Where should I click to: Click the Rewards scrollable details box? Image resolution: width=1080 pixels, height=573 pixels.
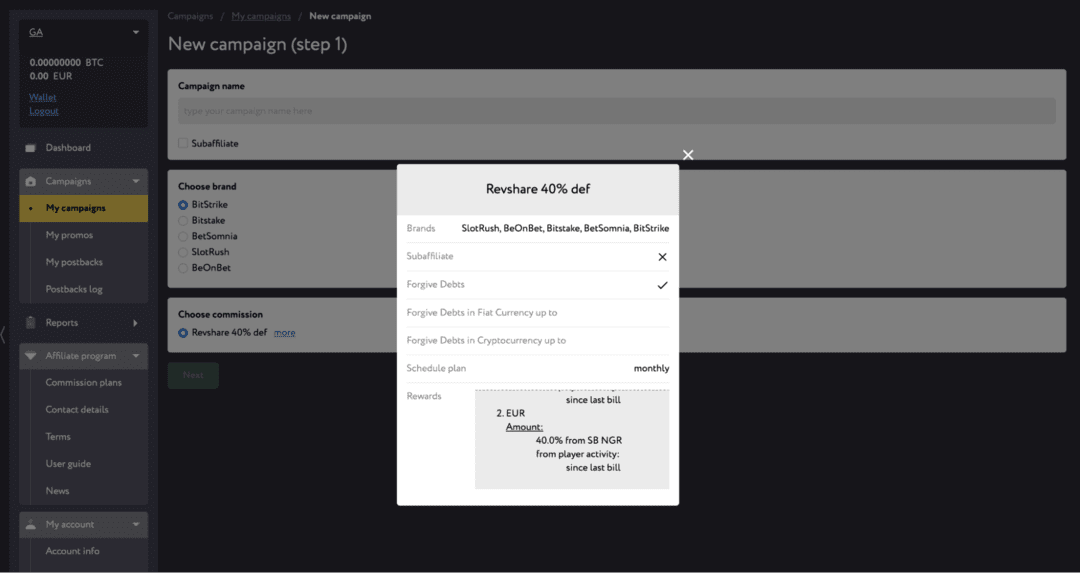[572, 439]
